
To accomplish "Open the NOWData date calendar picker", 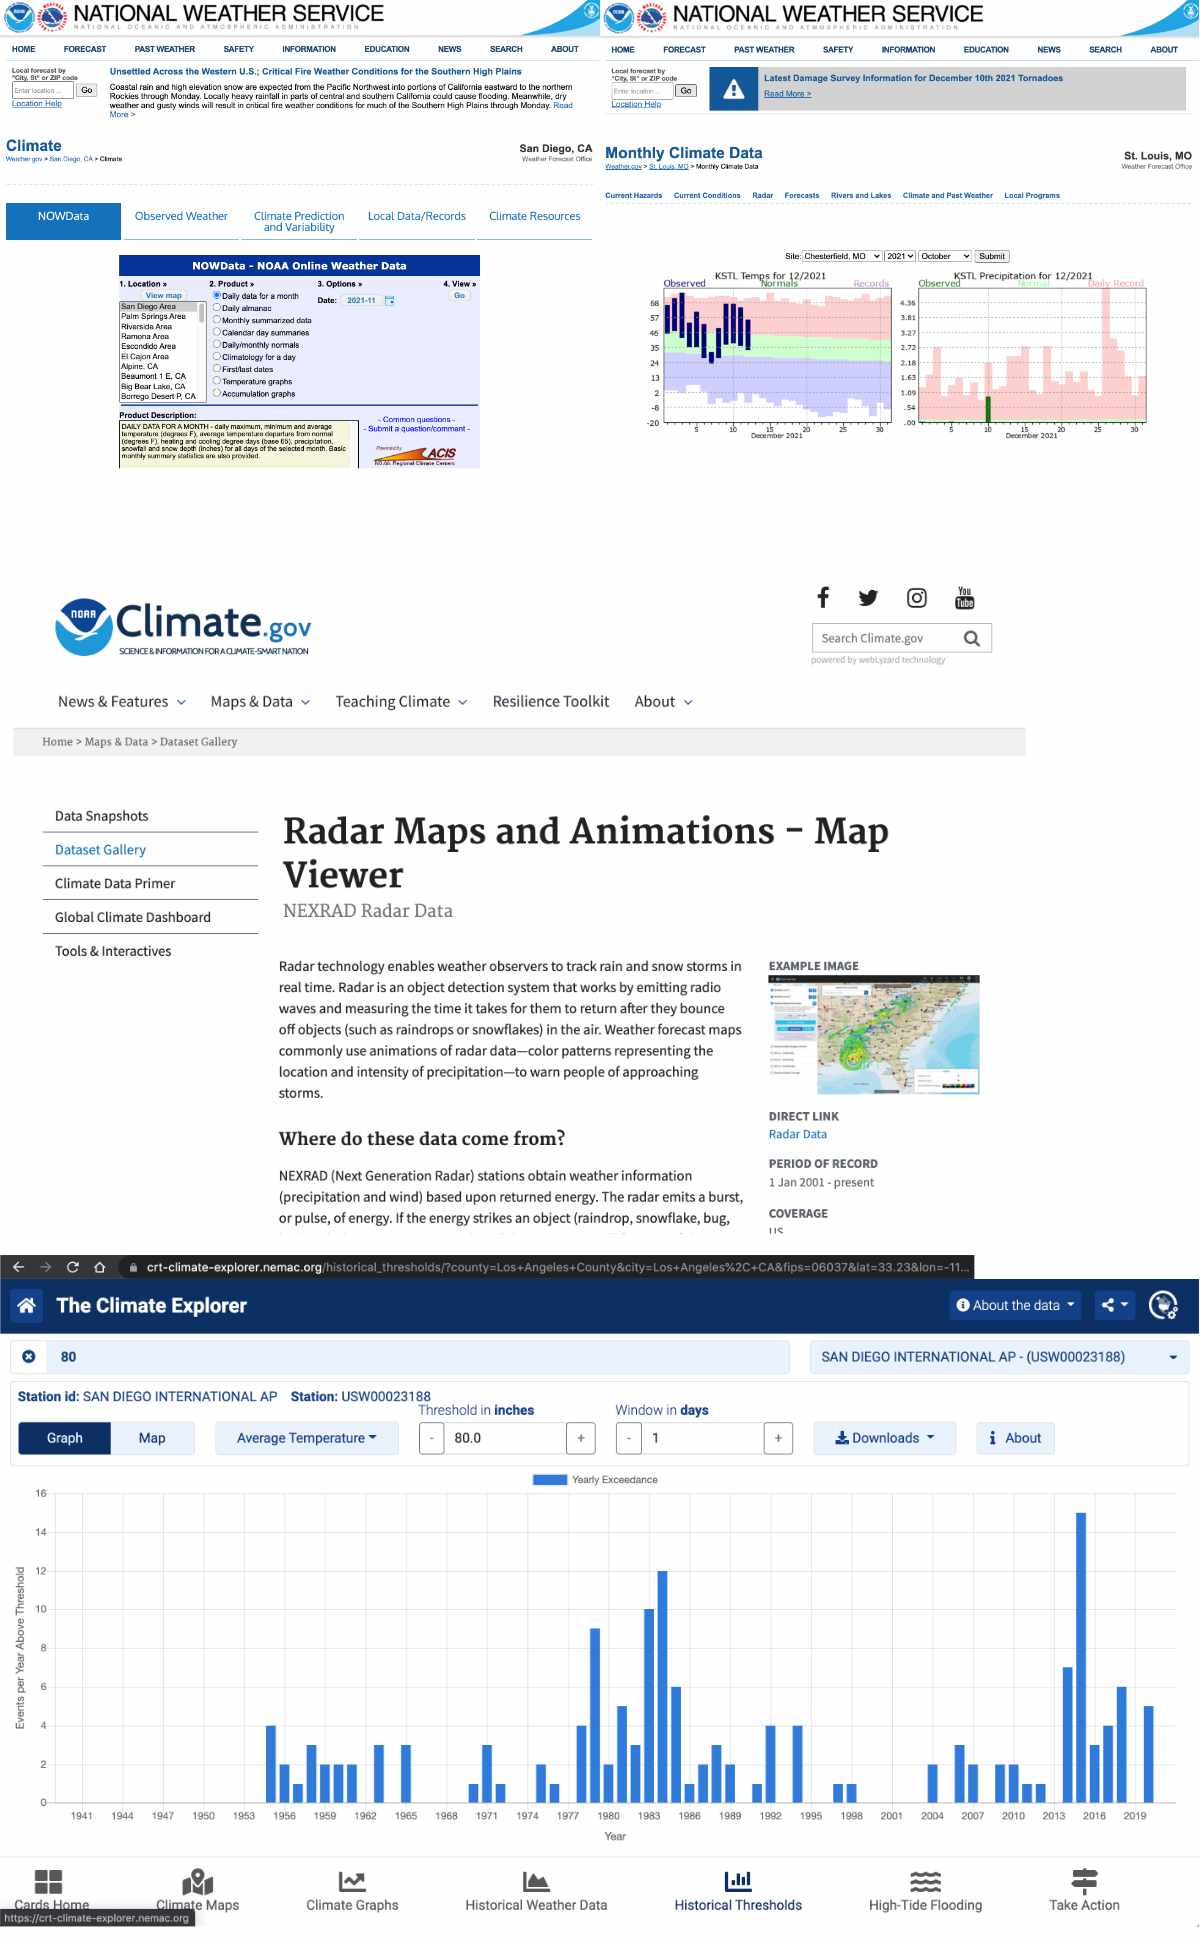I will [389, 300].
